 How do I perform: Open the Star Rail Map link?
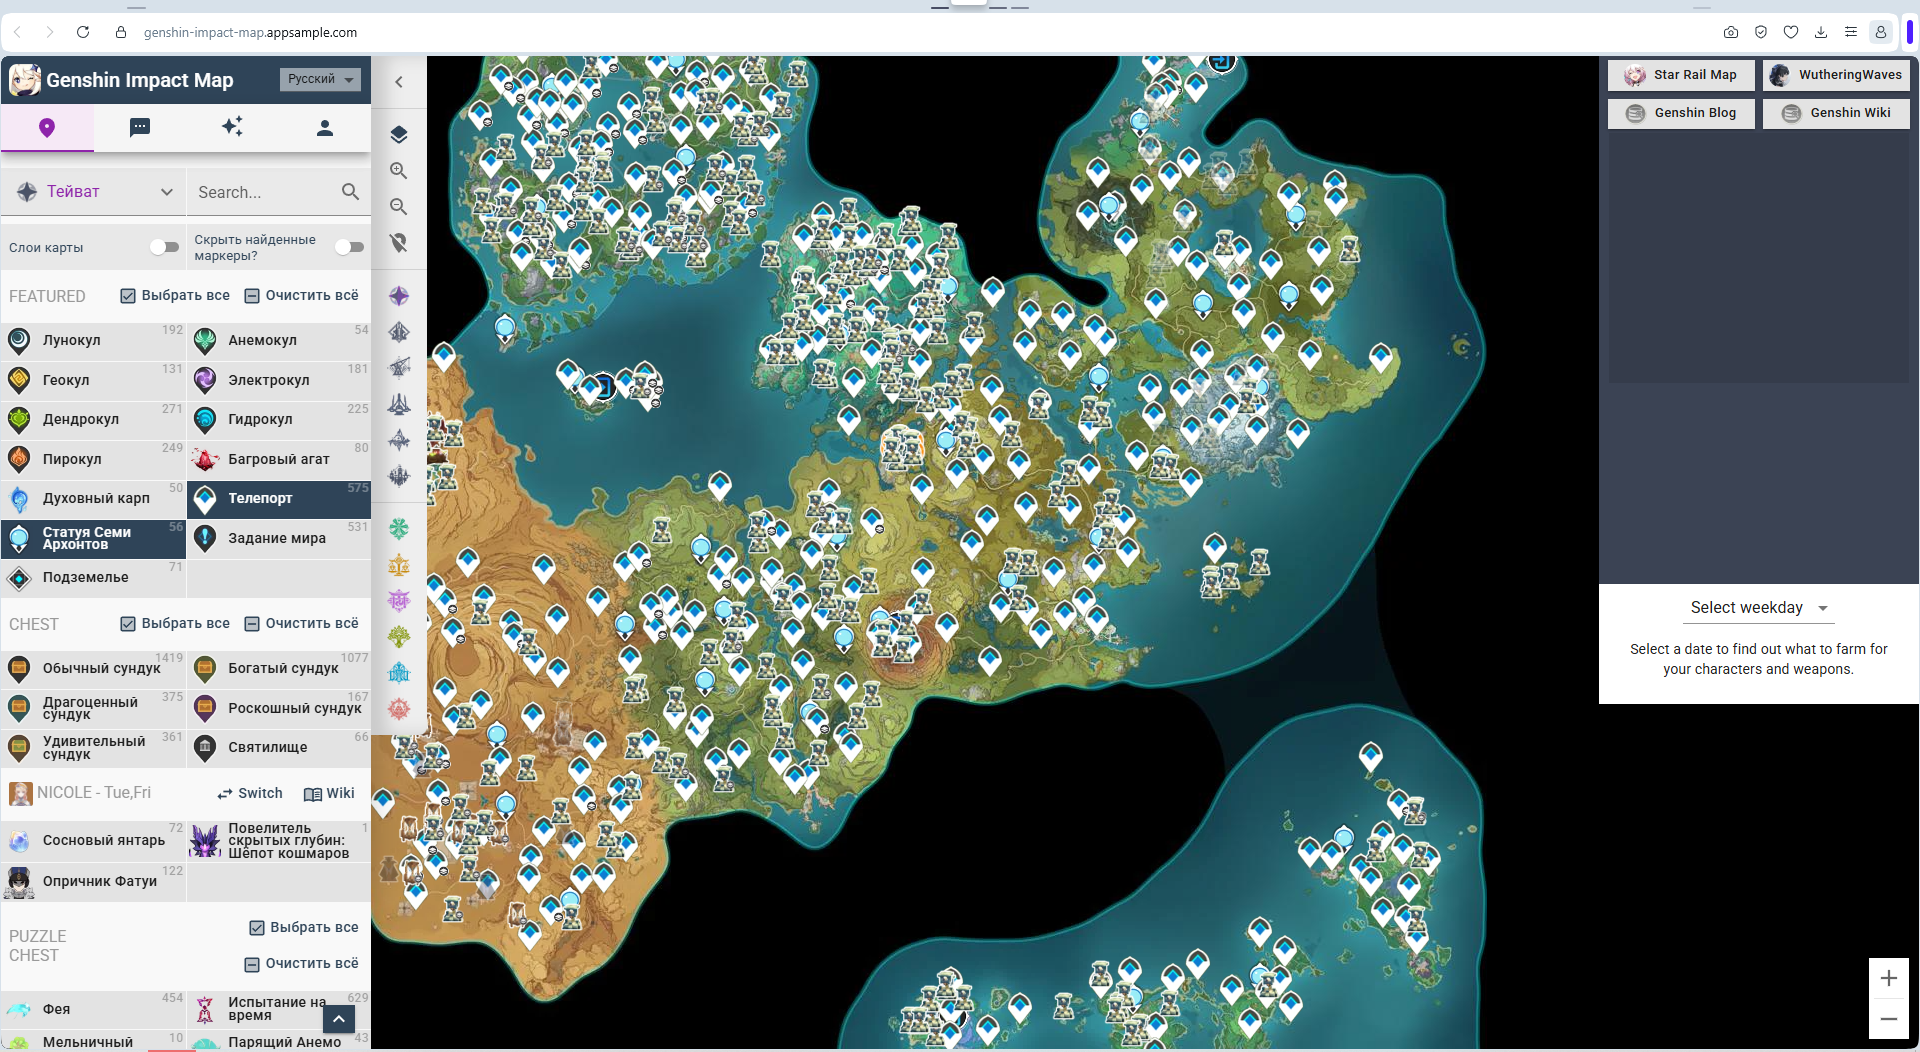click(x=1681, y=75)
